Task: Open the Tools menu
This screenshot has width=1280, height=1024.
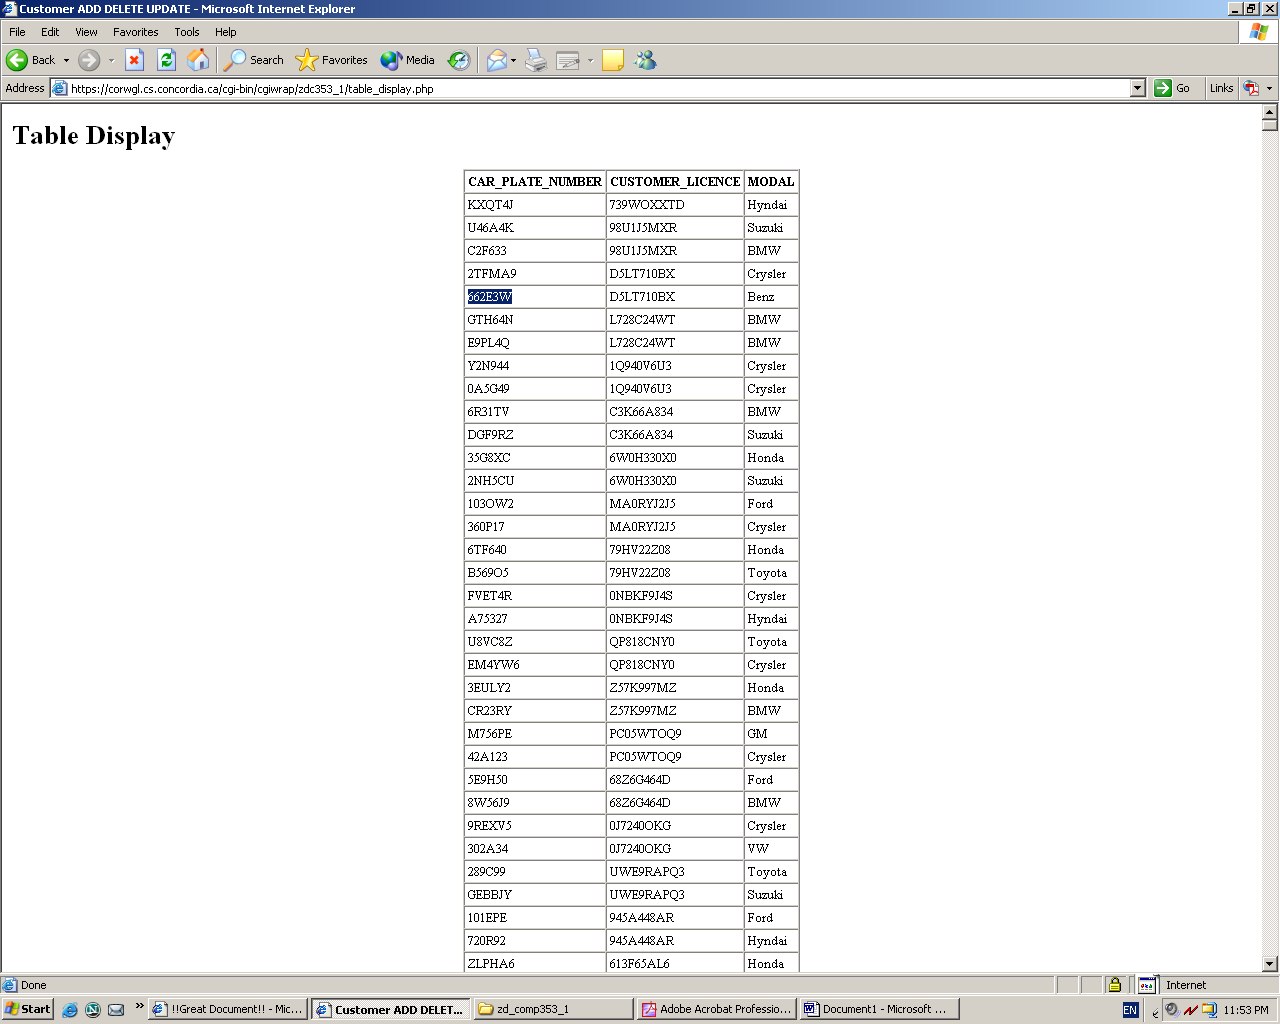Action: [187, 32]
